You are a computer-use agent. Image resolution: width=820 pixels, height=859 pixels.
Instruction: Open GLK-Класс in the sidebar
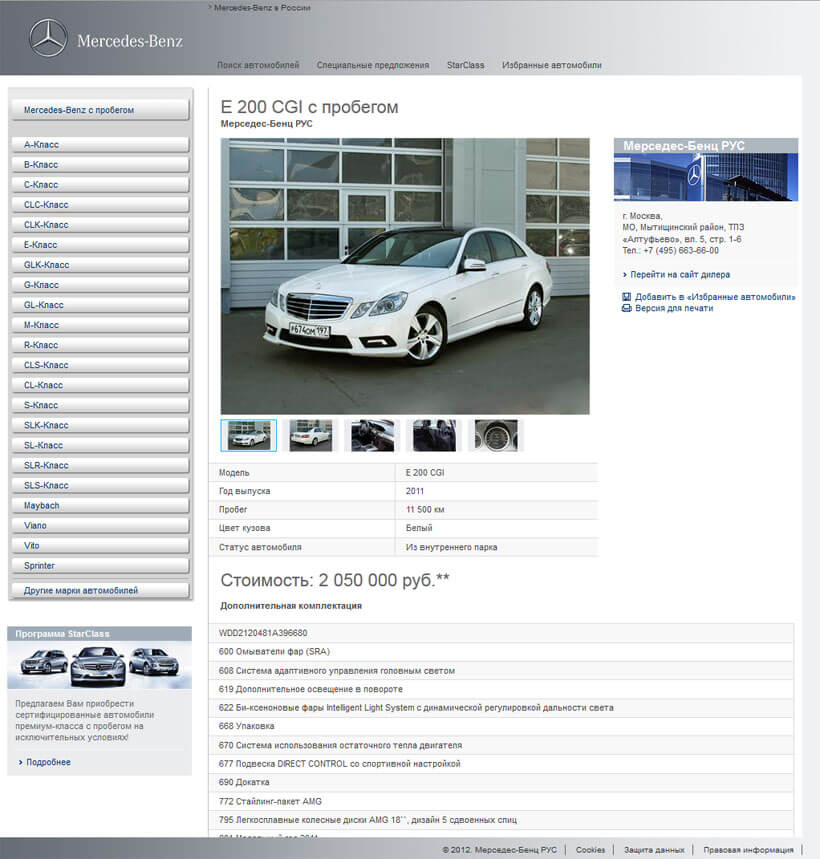[100, 265]
